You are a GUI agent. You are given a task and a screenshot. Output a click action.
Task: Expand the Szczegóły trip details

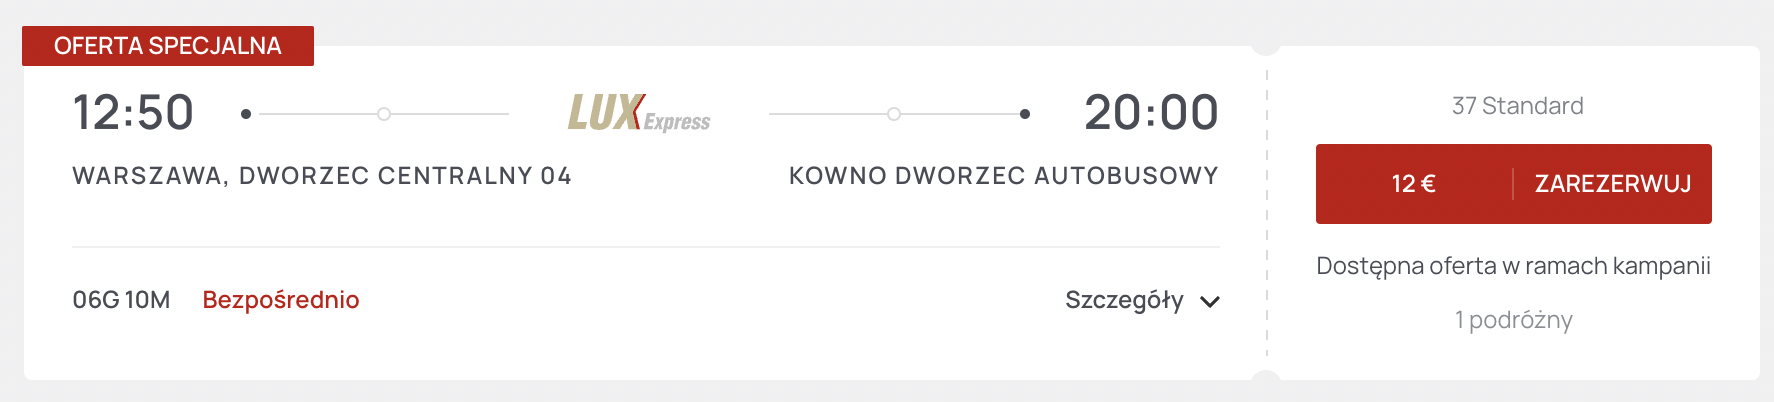click(x=1124, y=300)
